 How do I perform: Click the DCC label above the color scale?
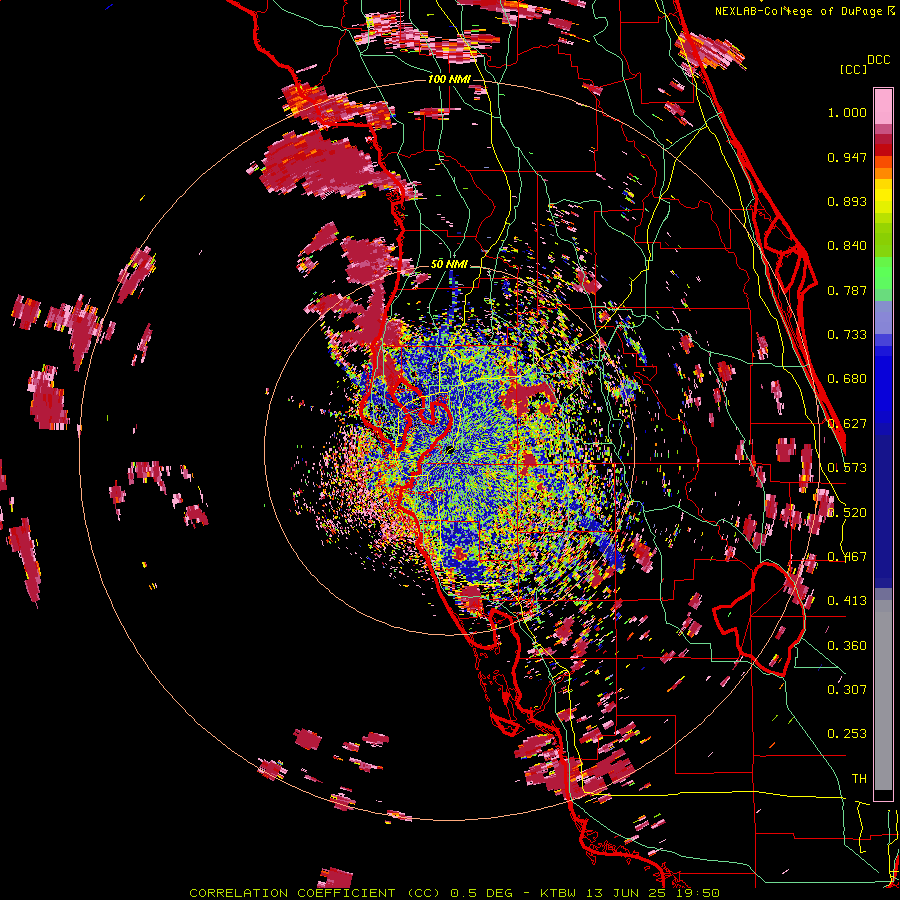pyautogui.click(x=878, y=60)
